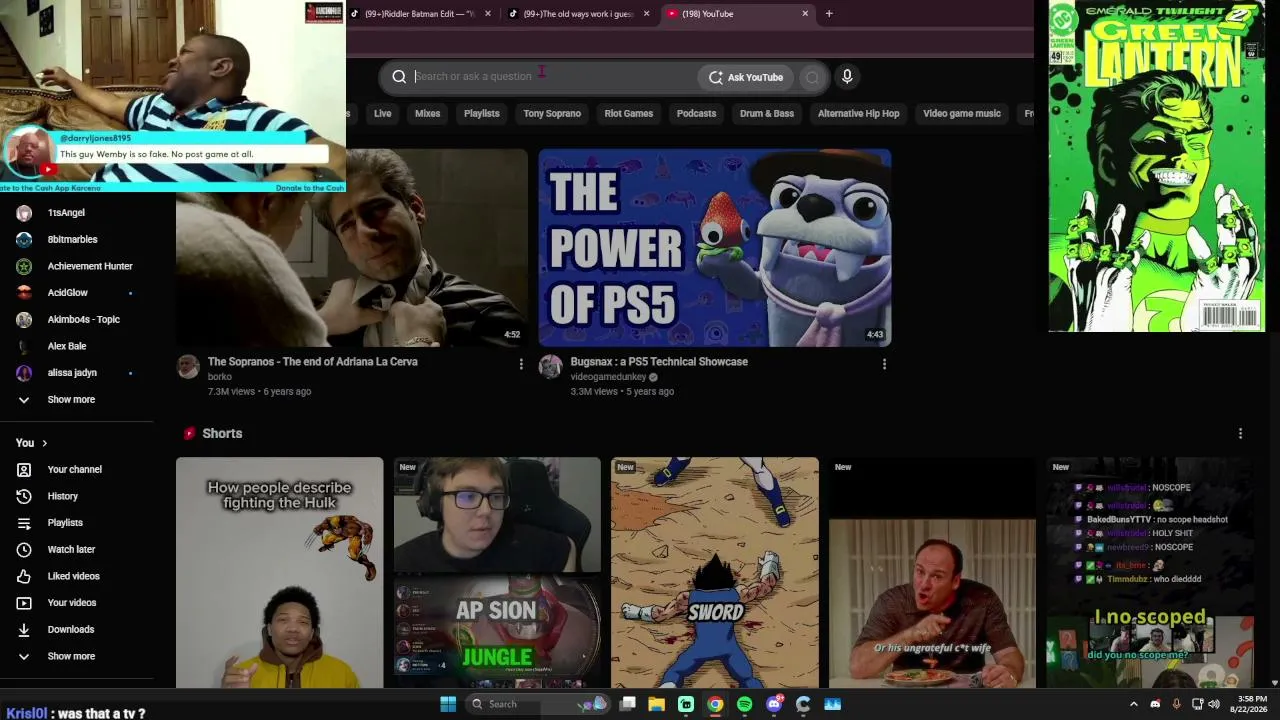Filter by the Alternative Hip Hop chip
Image resolution: width=1280 pixels, height=720 pixels.
click(859, 114)
